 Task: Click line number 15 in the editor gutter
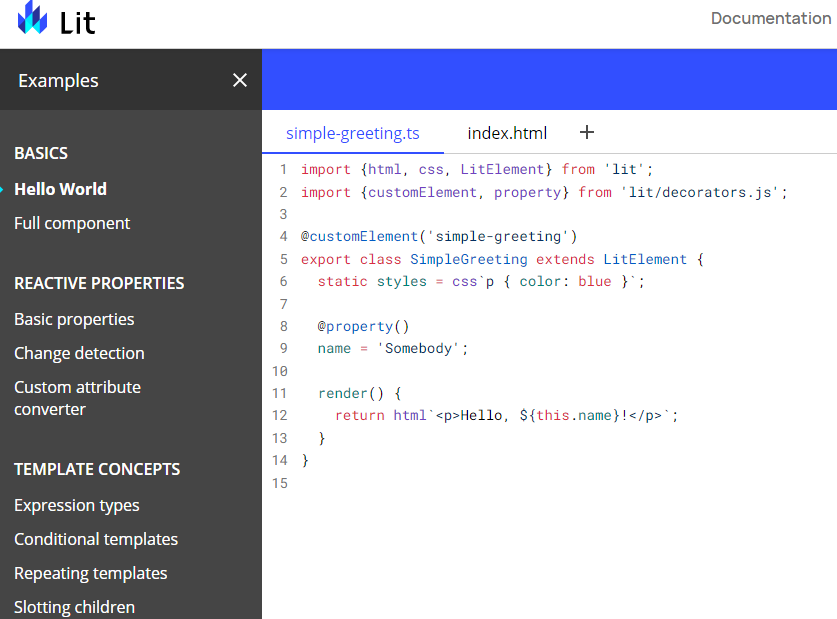[x=280, y=483]
